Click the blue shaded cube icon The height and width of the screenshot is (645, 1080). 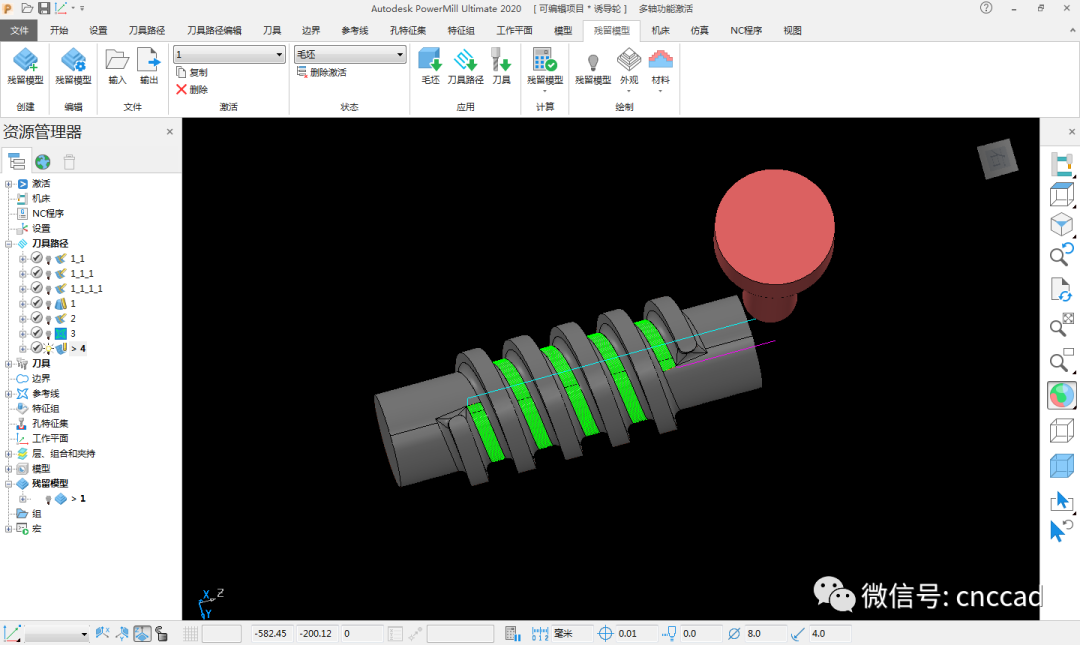pos(1061,466)
